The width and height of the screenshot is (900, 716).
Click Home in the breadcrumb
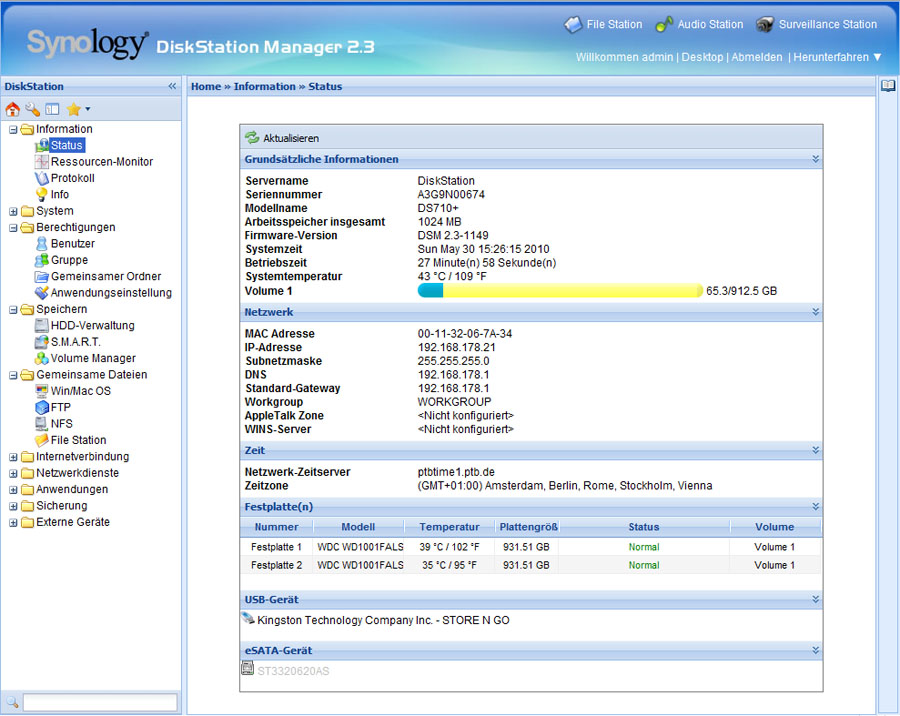[205, 87]
